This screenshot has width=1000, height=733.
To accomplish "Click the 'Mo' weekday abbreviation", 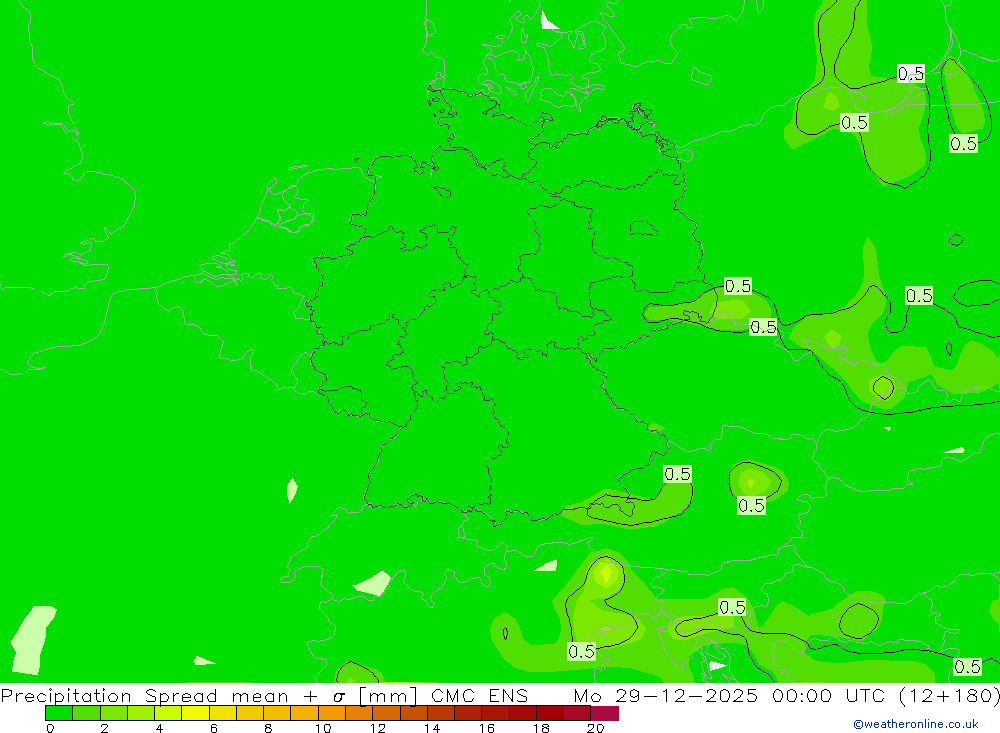I will [x=587, y=695].
